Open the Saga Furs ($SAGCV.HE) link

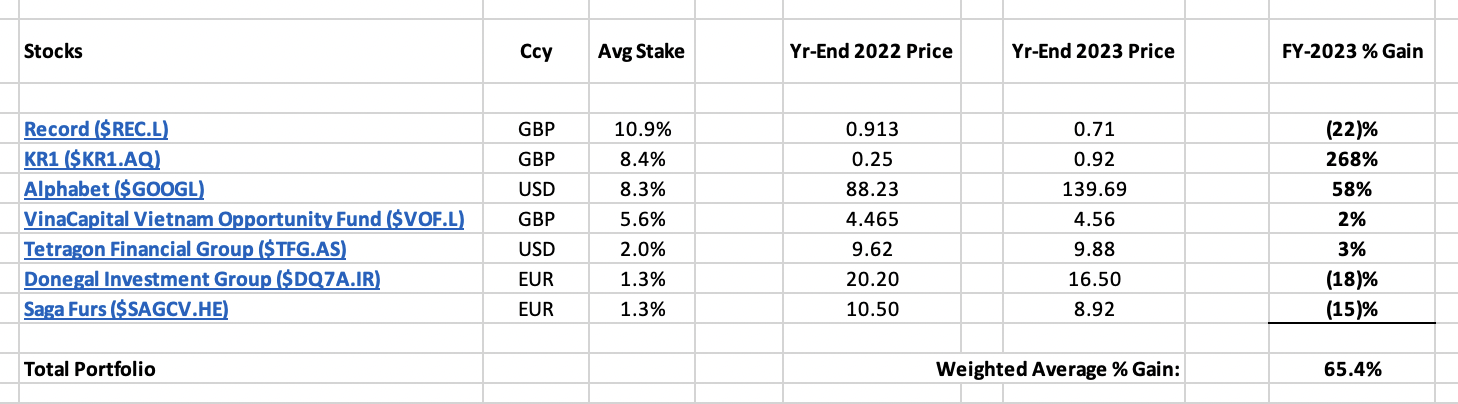[x=126, y=310]
